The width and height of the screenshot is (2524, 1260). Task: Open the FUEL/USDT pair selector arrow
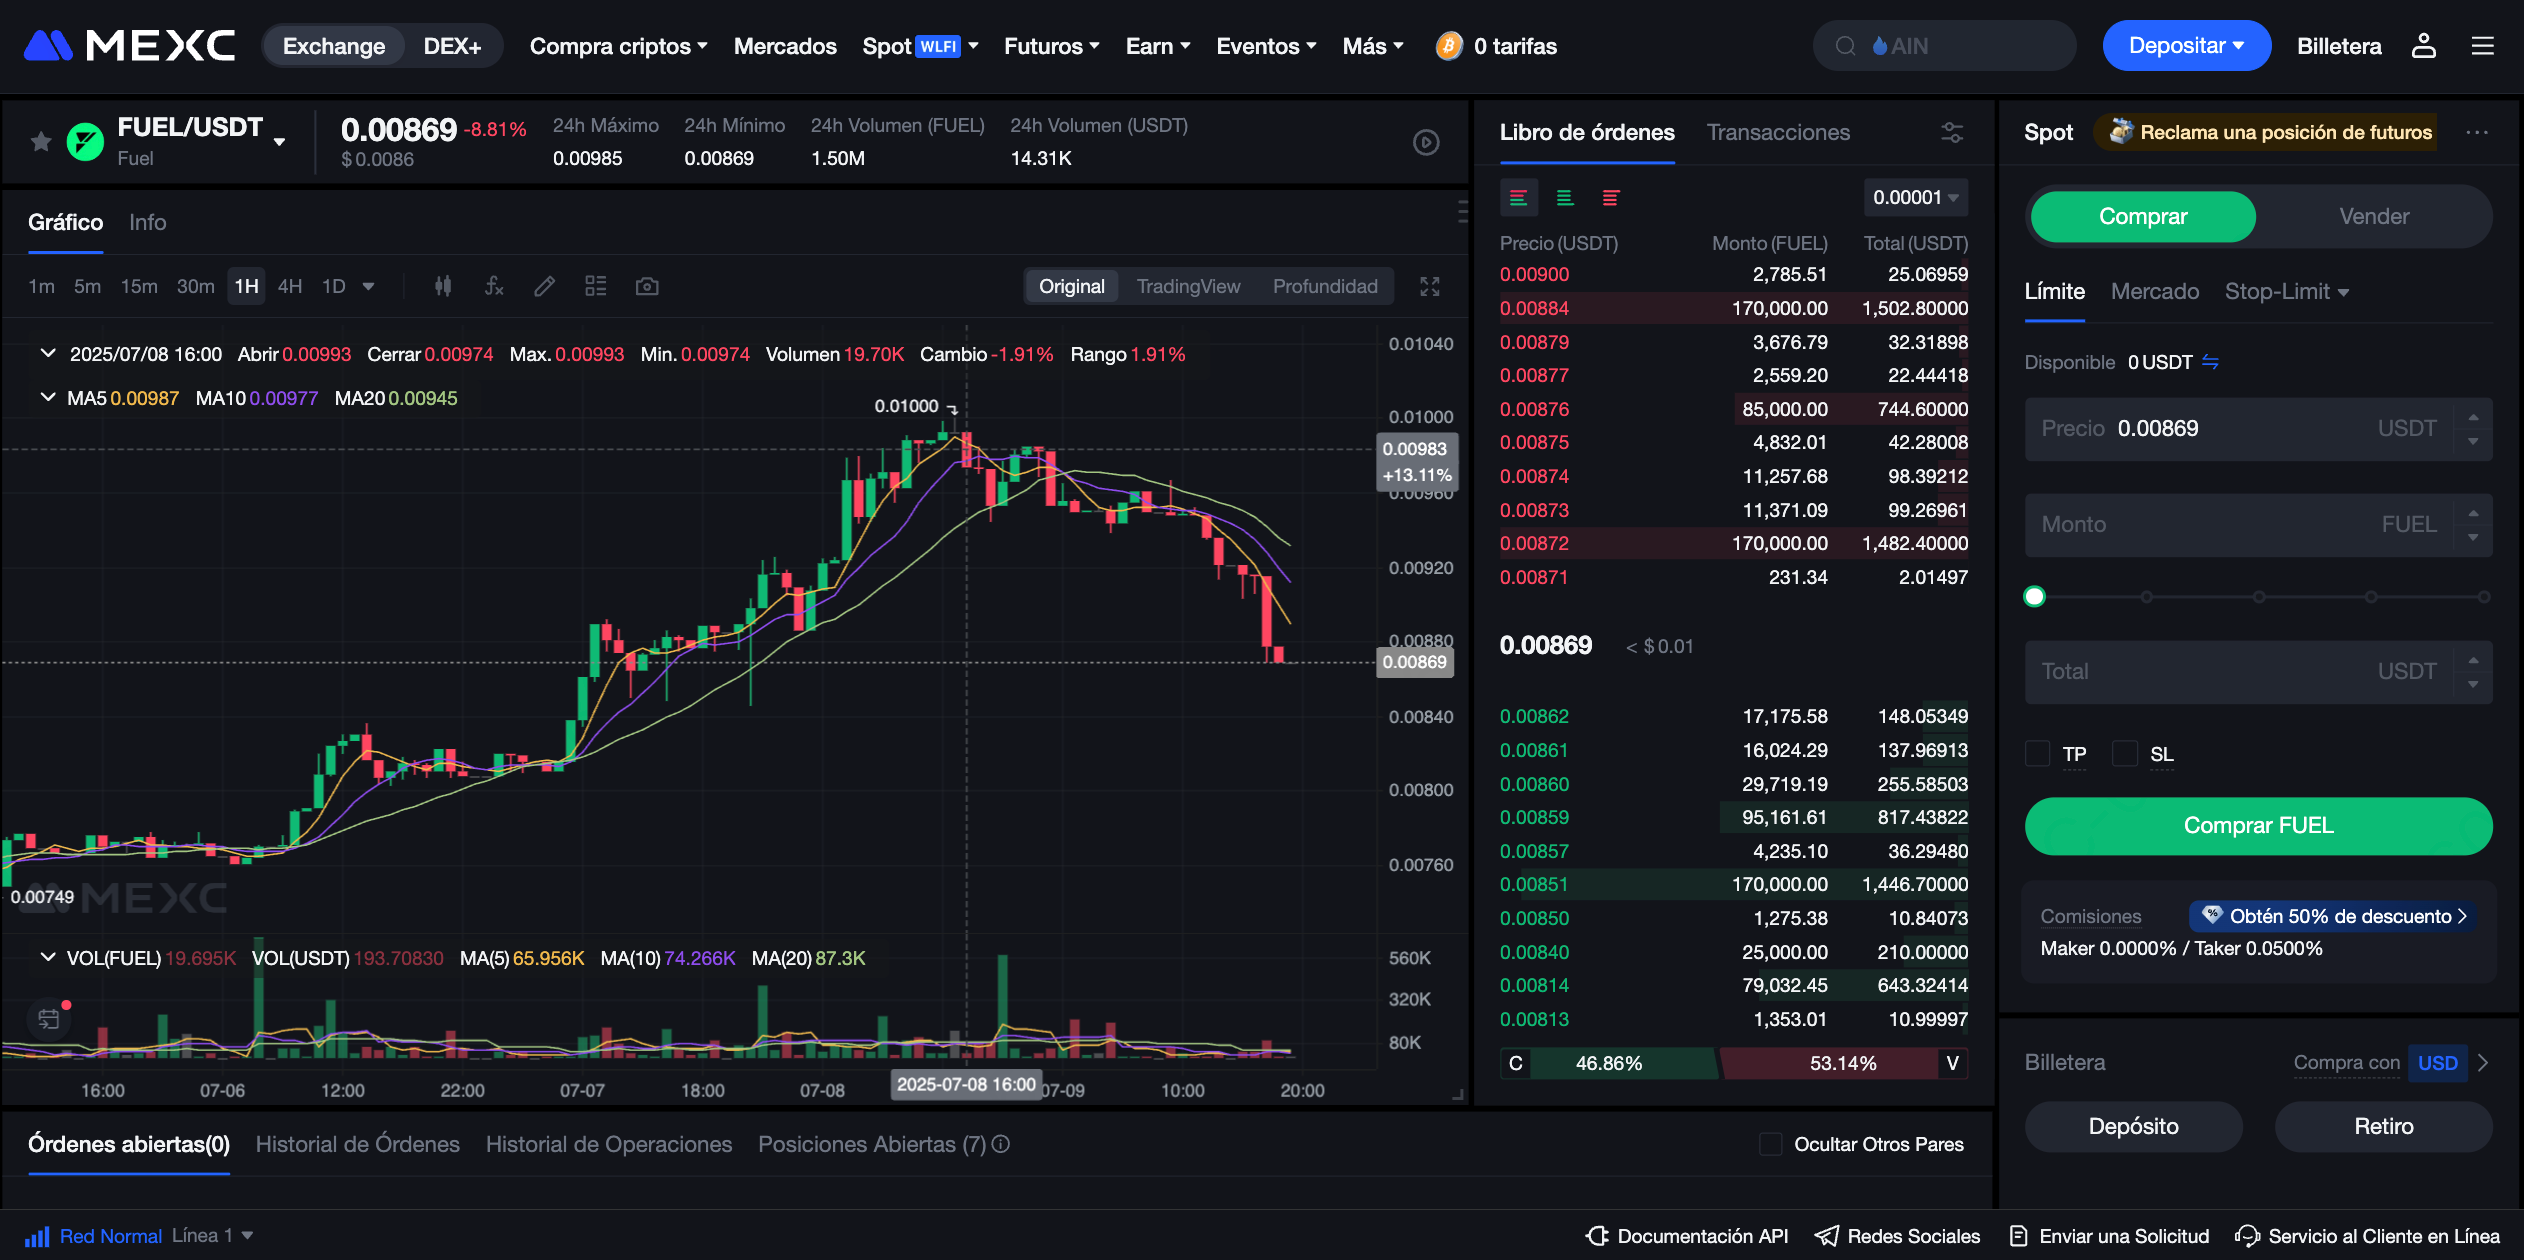pyautogui.click(x=280, y=142)
